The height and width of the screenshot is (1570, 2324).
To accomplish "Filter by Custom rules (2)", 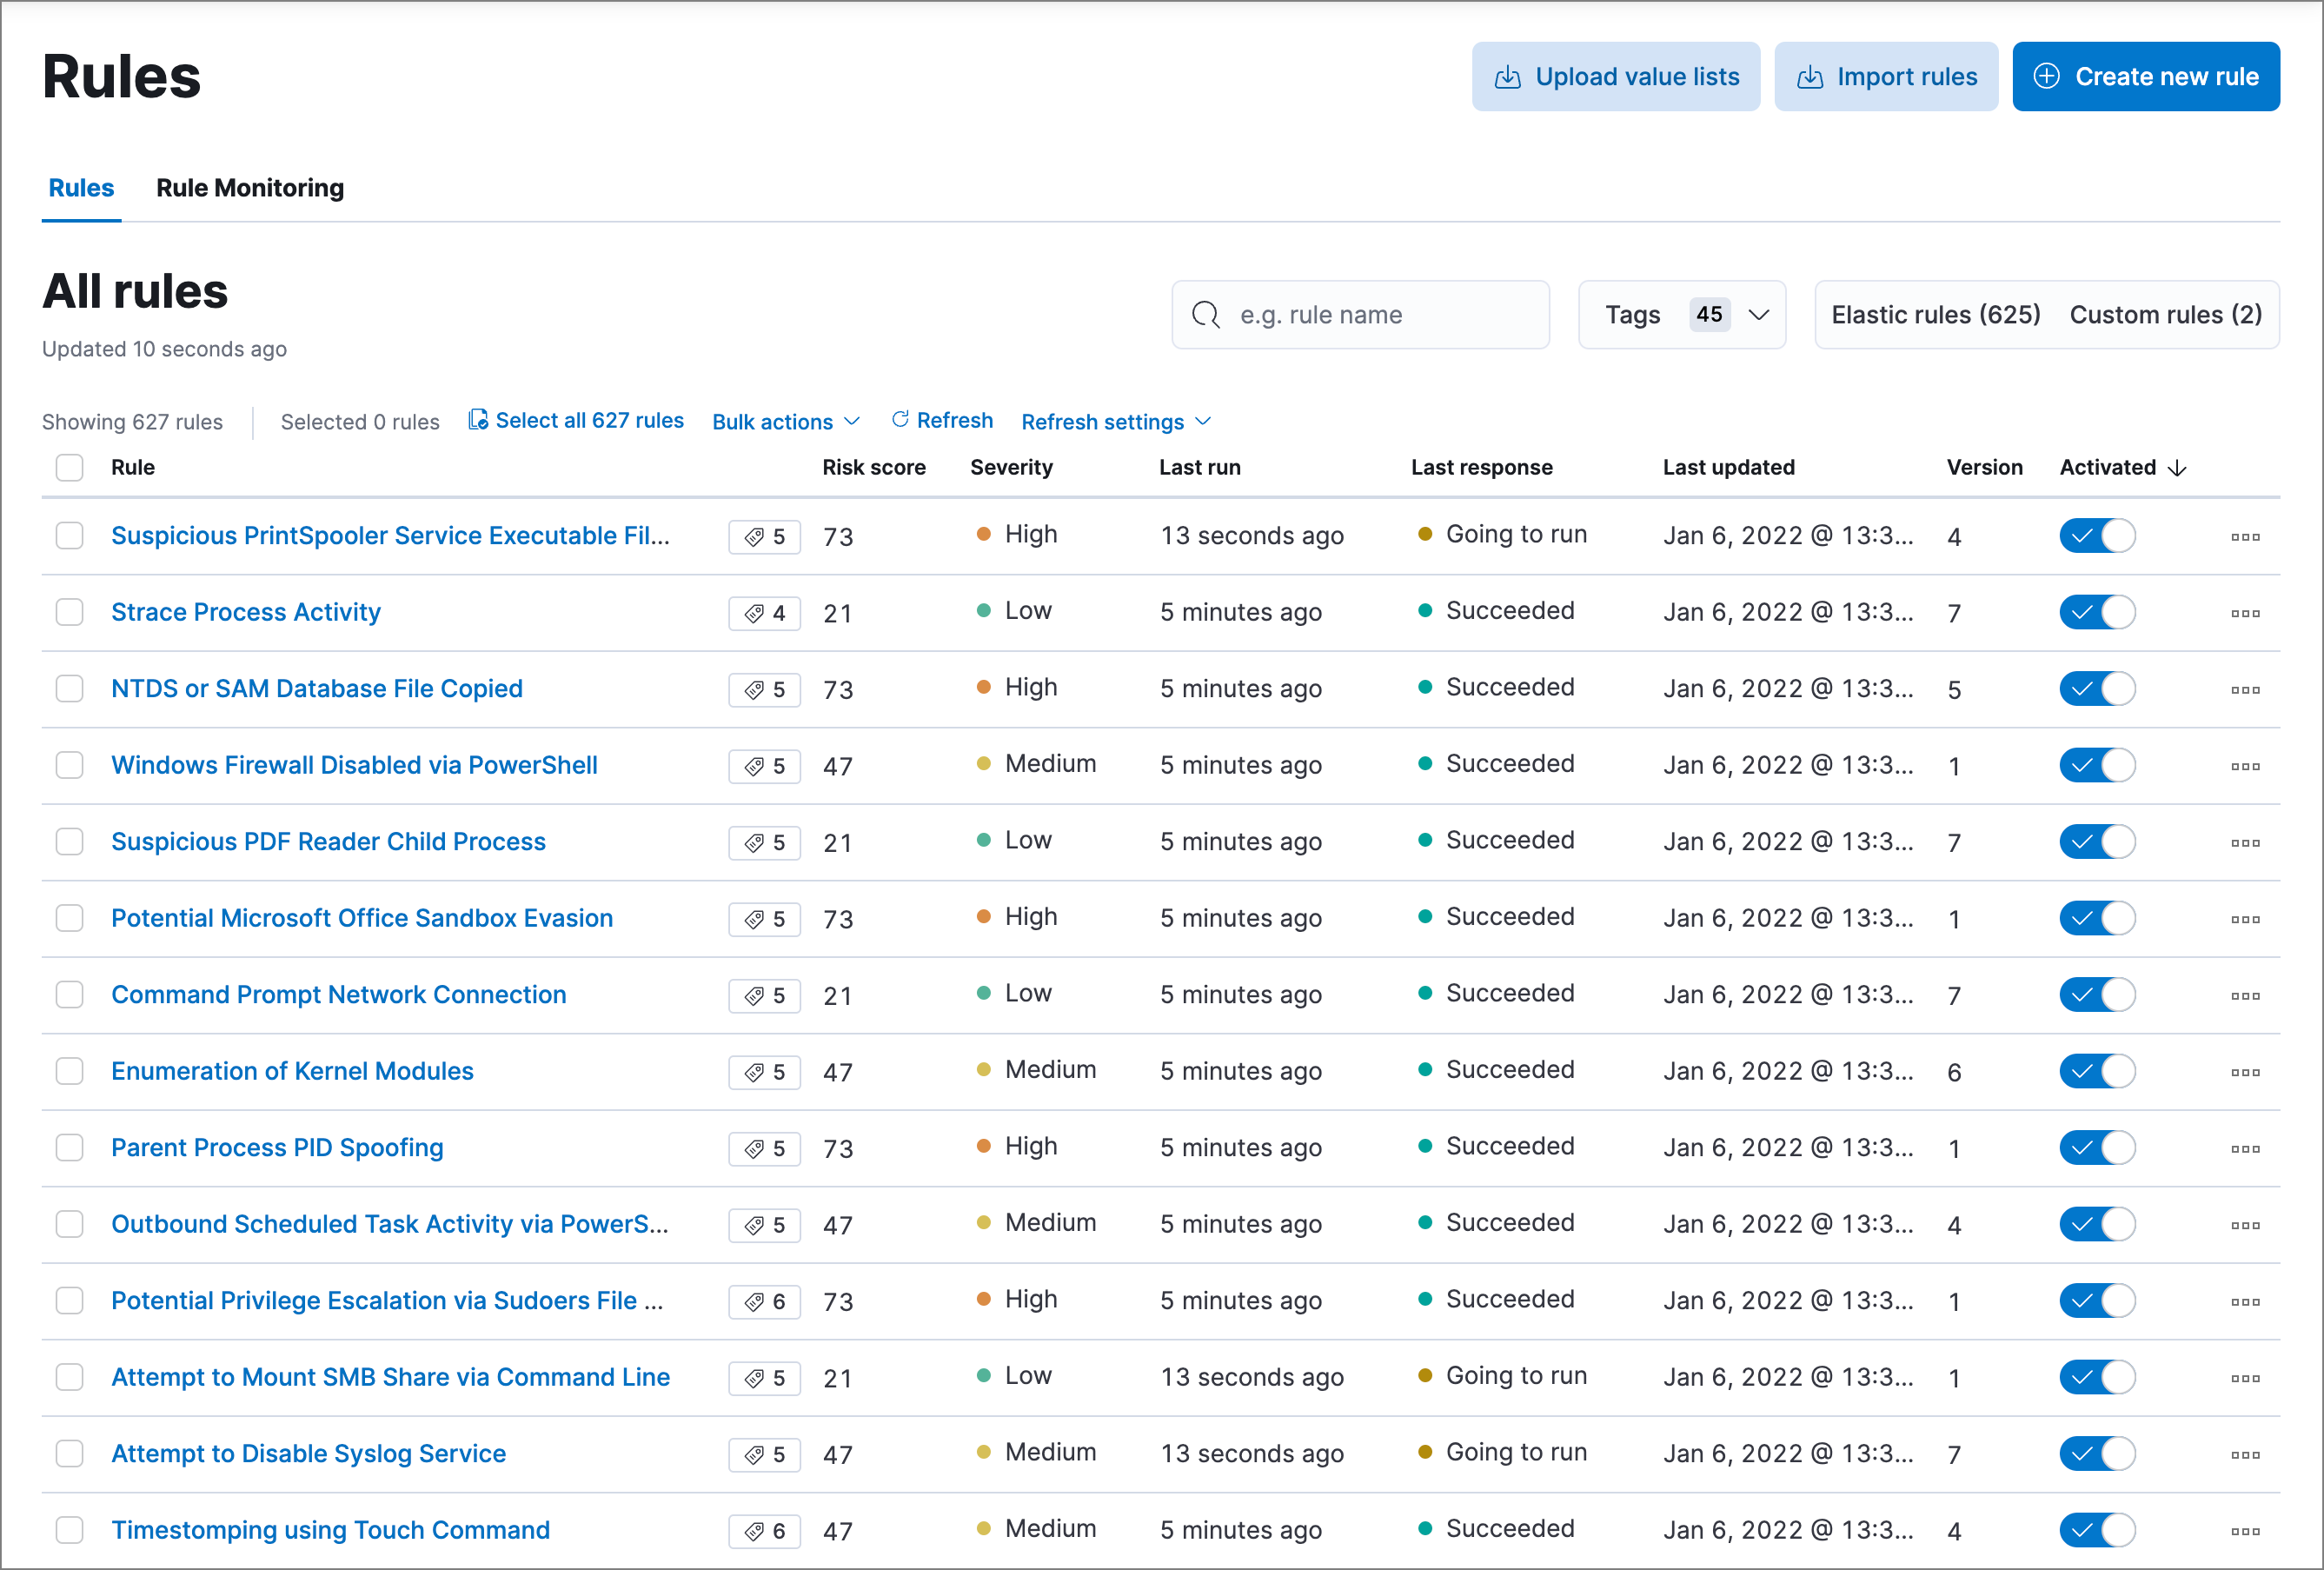I will (x=2165, y=315).
